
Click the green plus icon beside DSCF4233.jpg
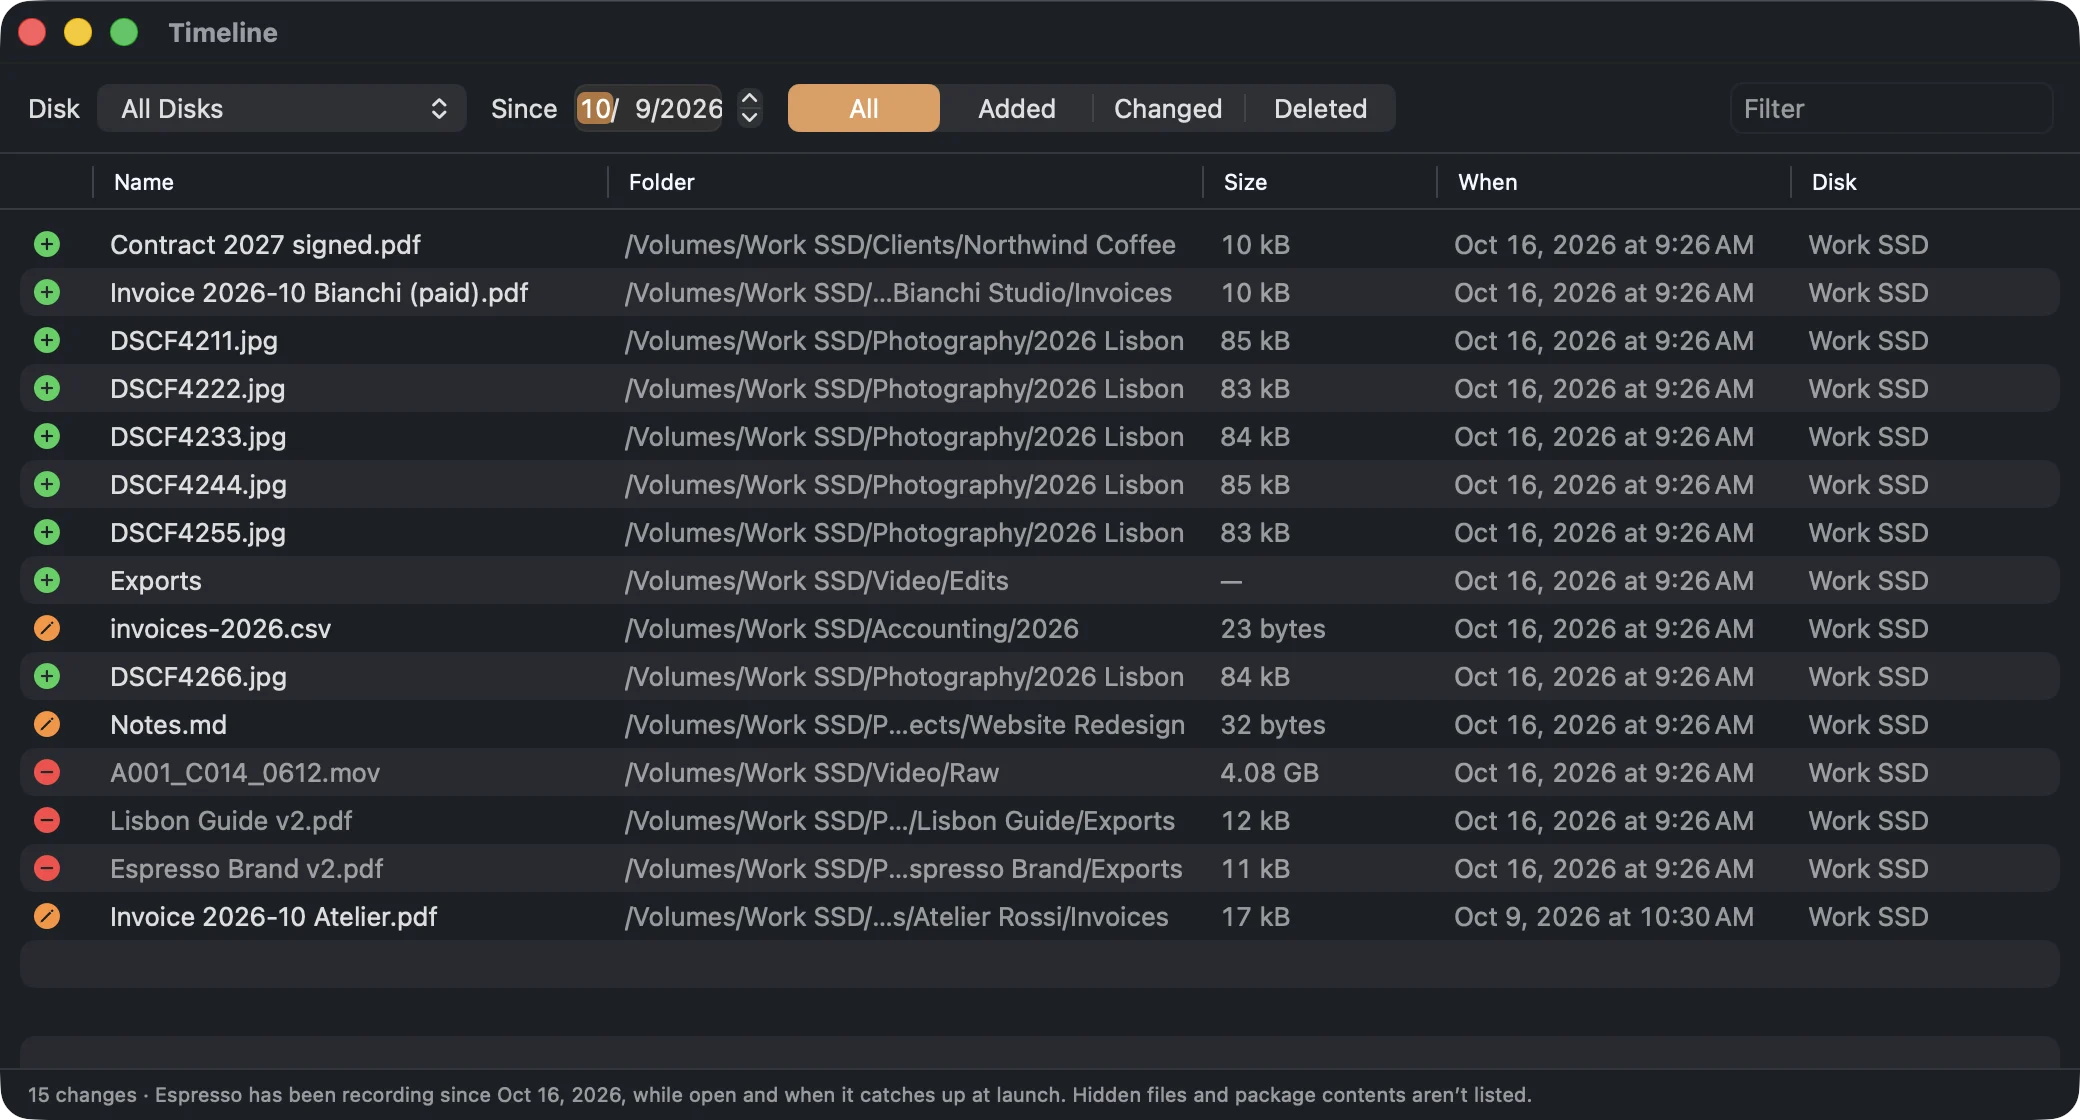pos(47,436)
